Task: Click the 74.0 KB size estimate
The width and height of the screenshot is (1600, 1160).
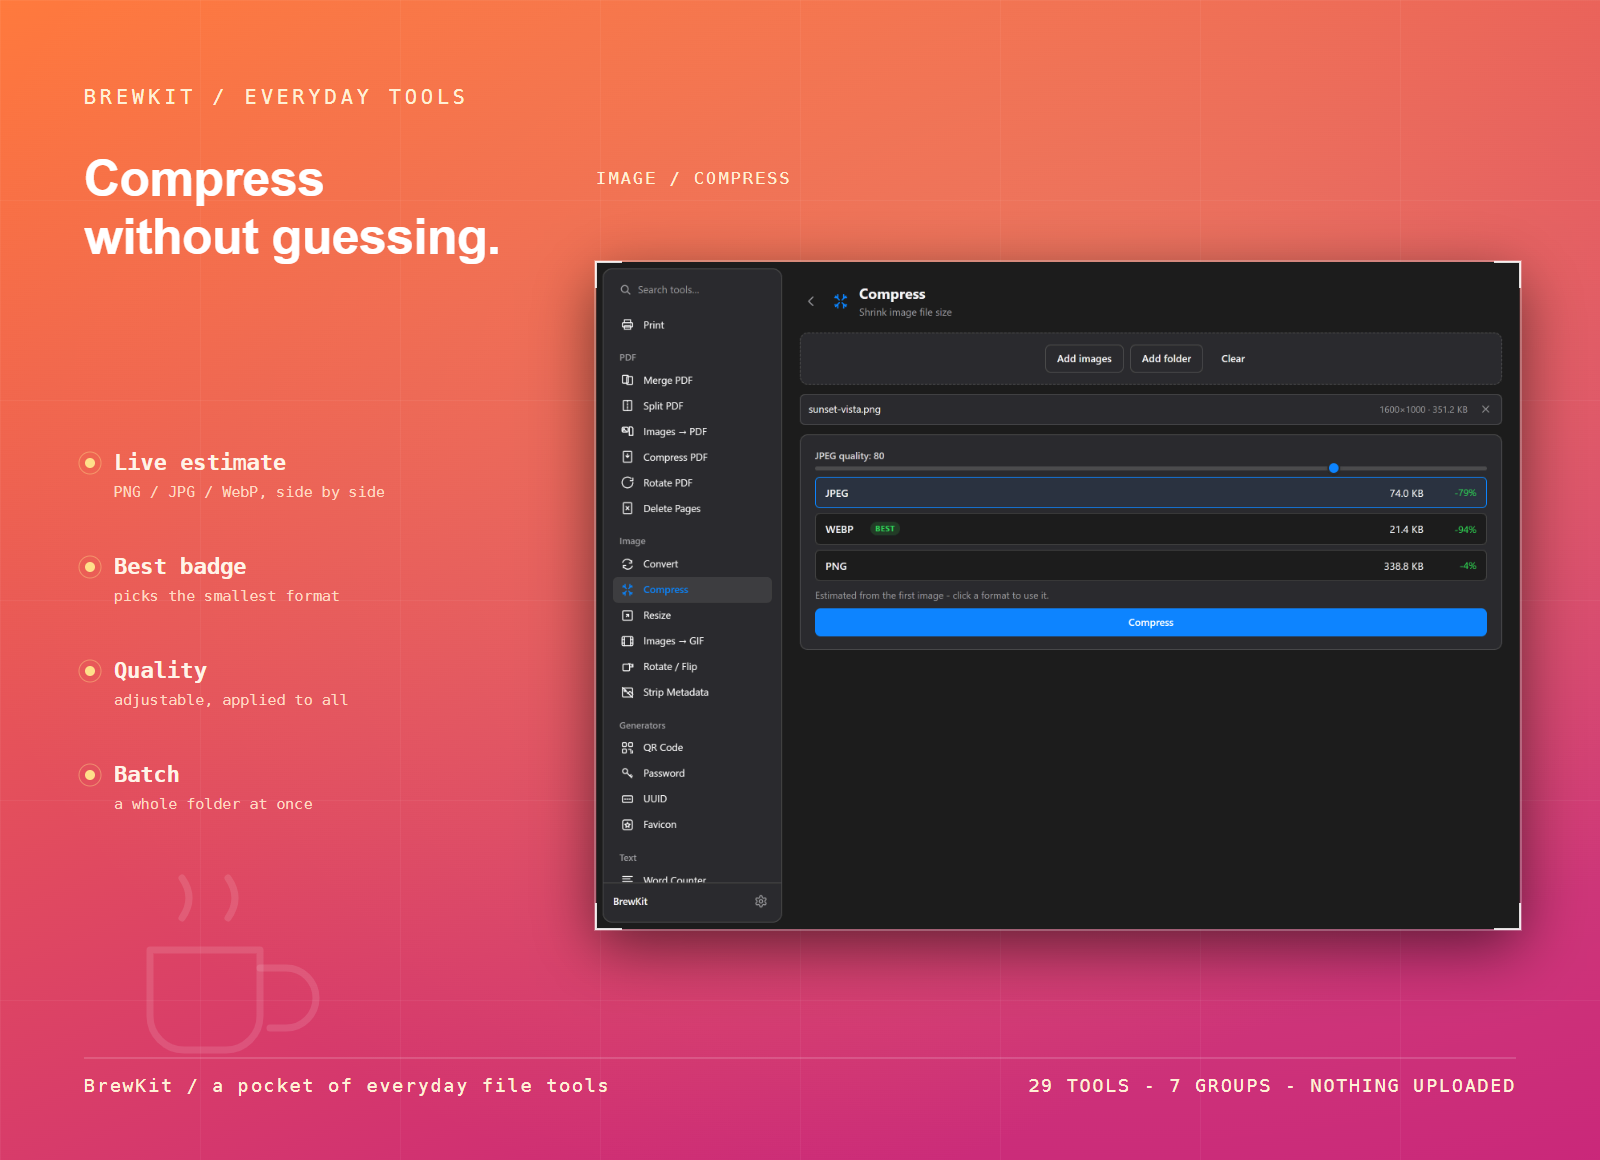Action: 1406,493
